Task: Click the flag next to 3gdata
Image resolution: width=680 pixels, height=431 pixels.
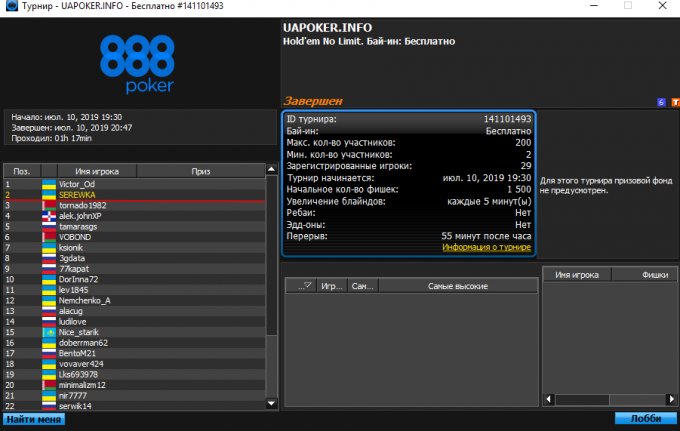Action: click(49, 258)
